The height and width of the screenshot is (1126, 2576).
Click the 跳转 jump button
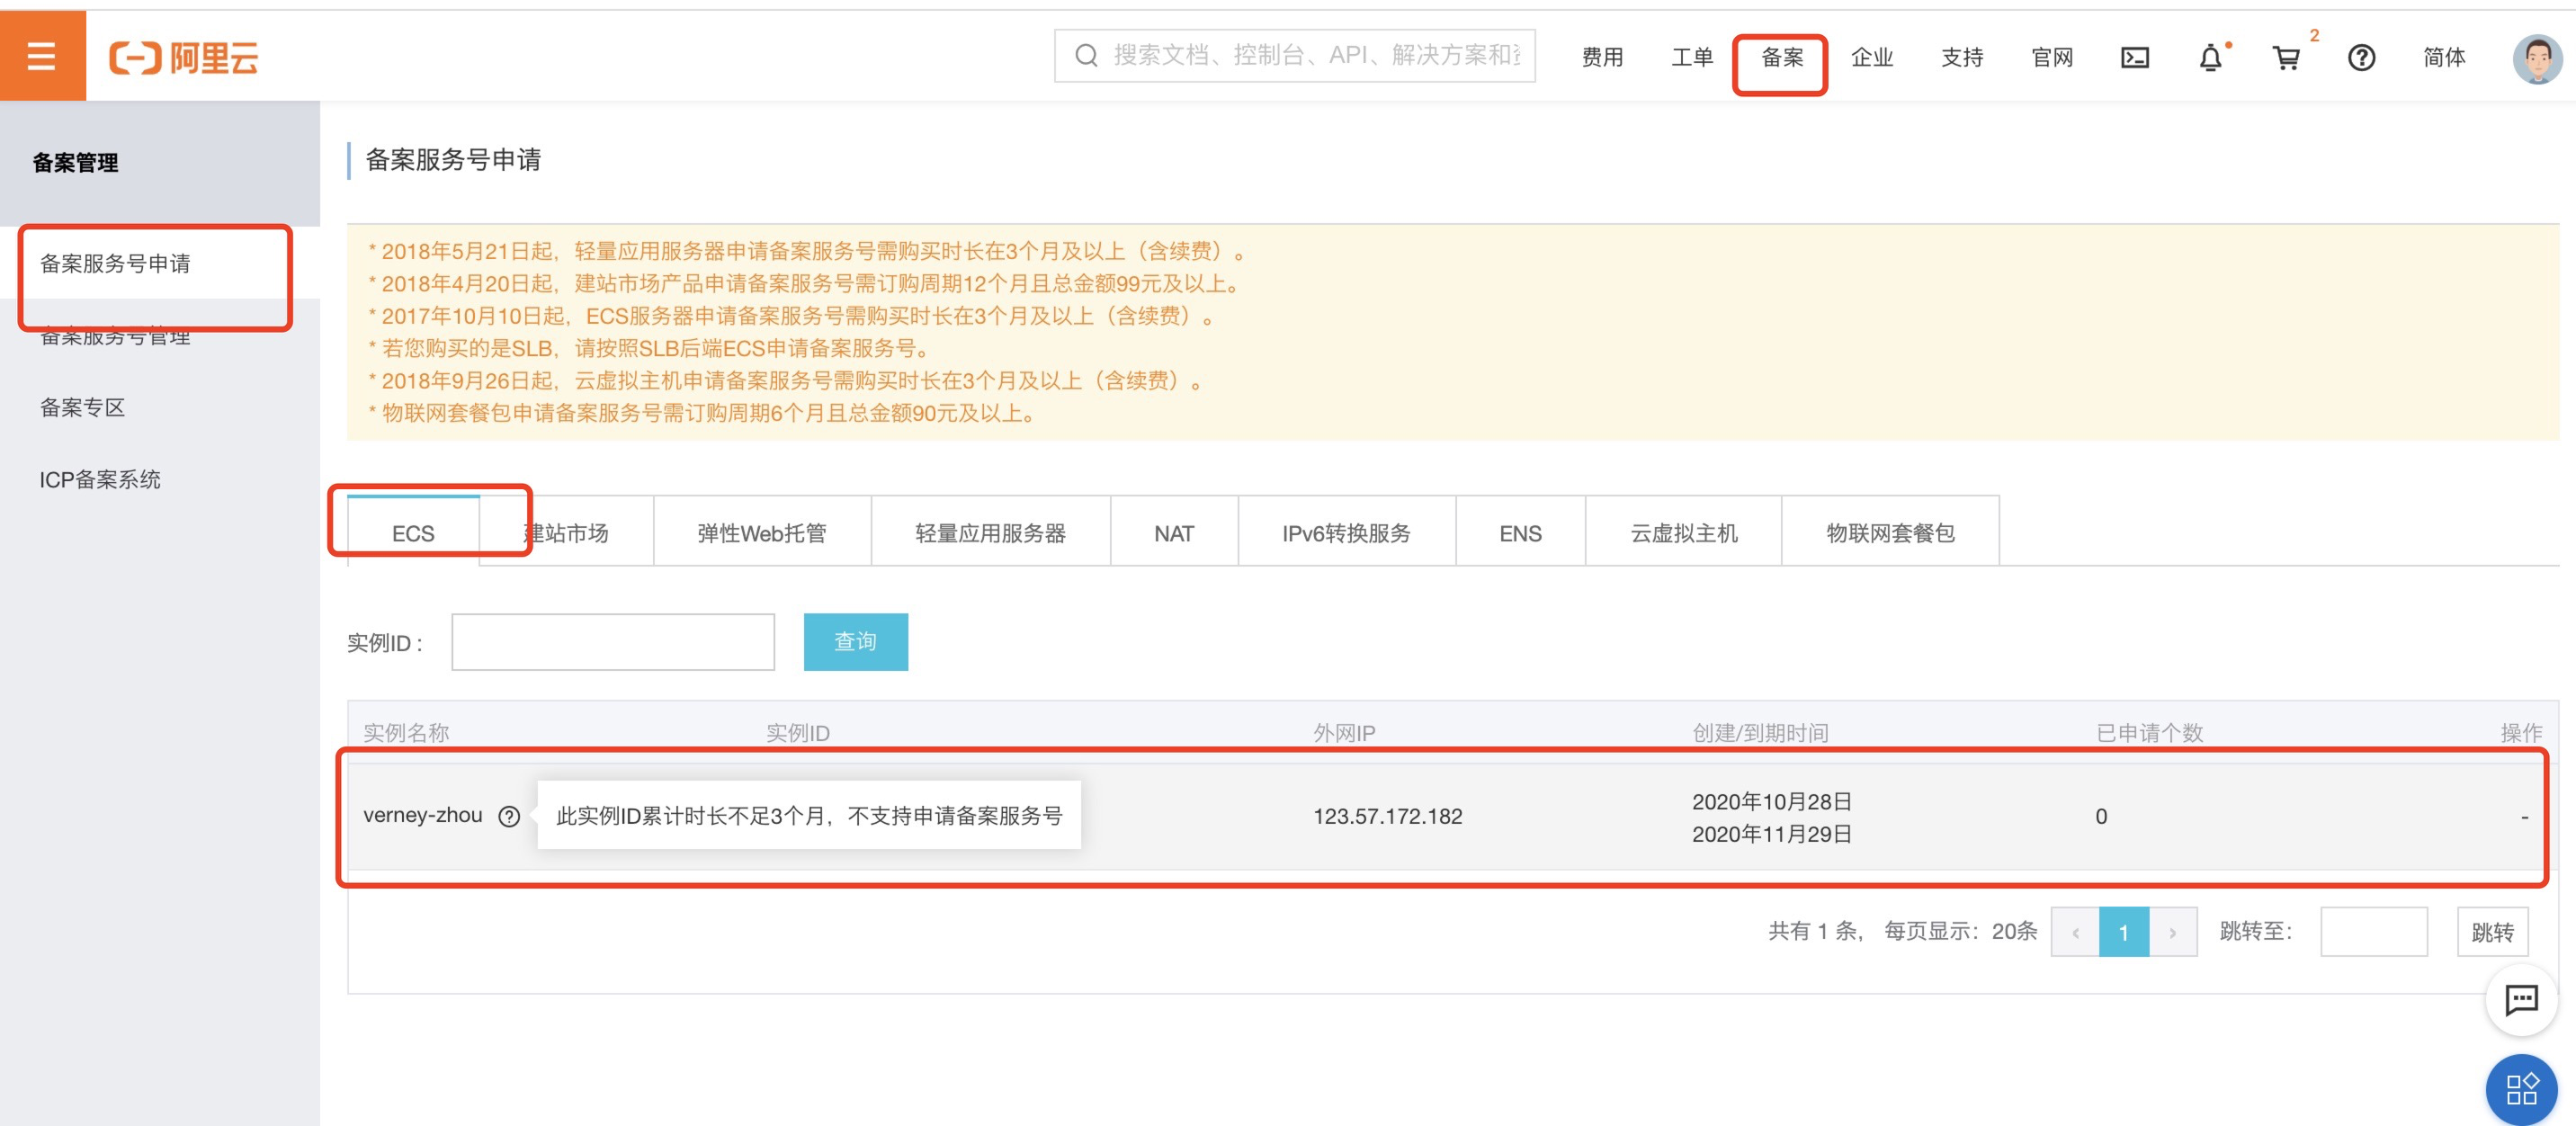pos(2492,932)
